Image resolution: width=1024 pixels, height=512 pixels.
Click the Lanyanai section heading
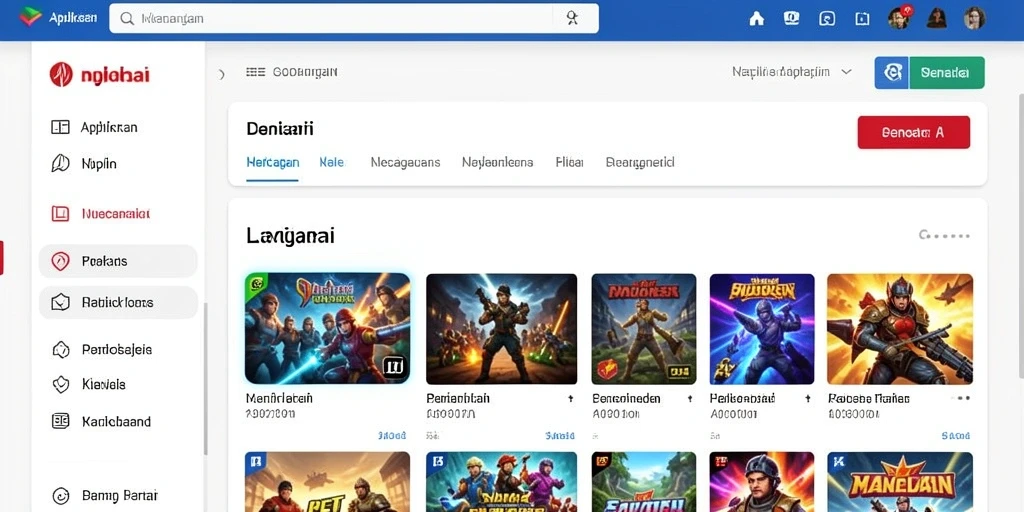291,235
